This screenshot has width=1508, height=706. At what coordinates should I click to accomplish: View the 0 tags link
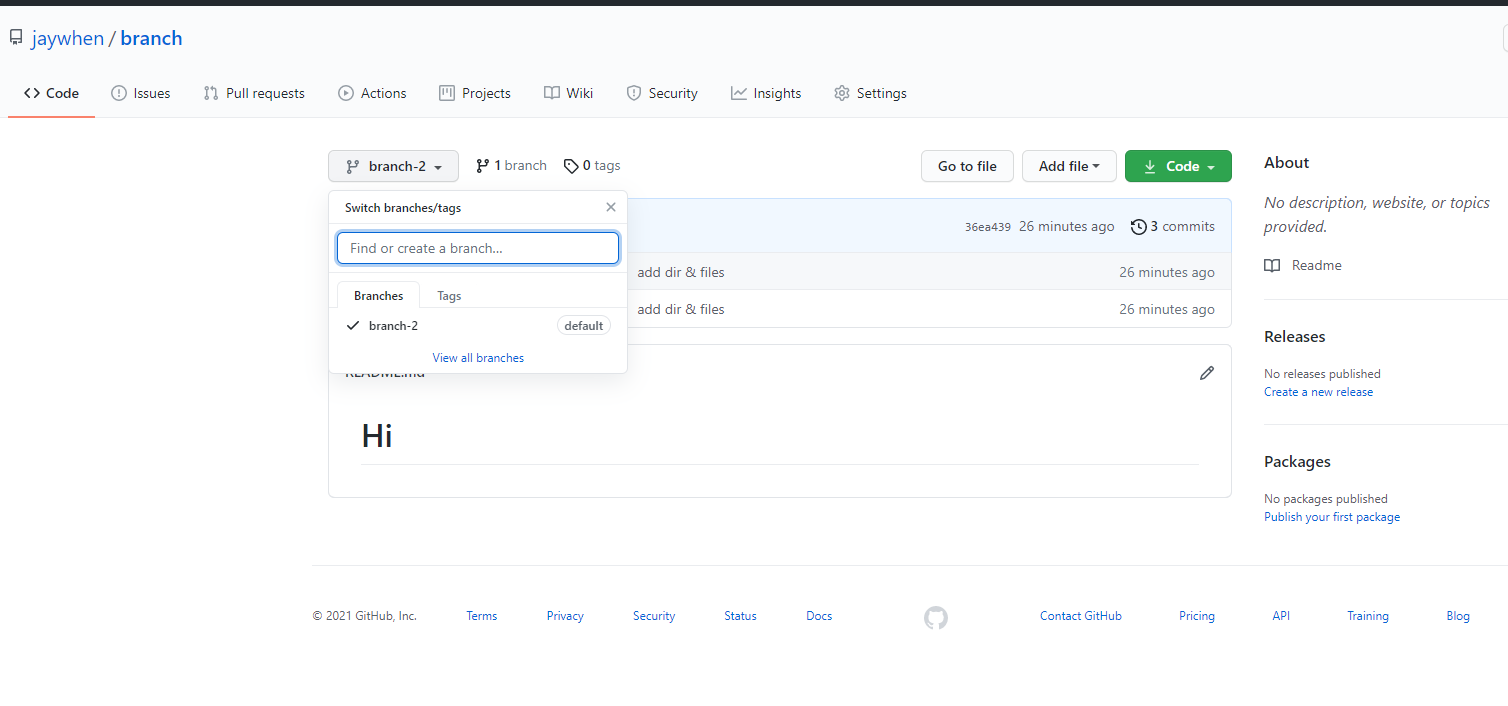click(592, 166)
